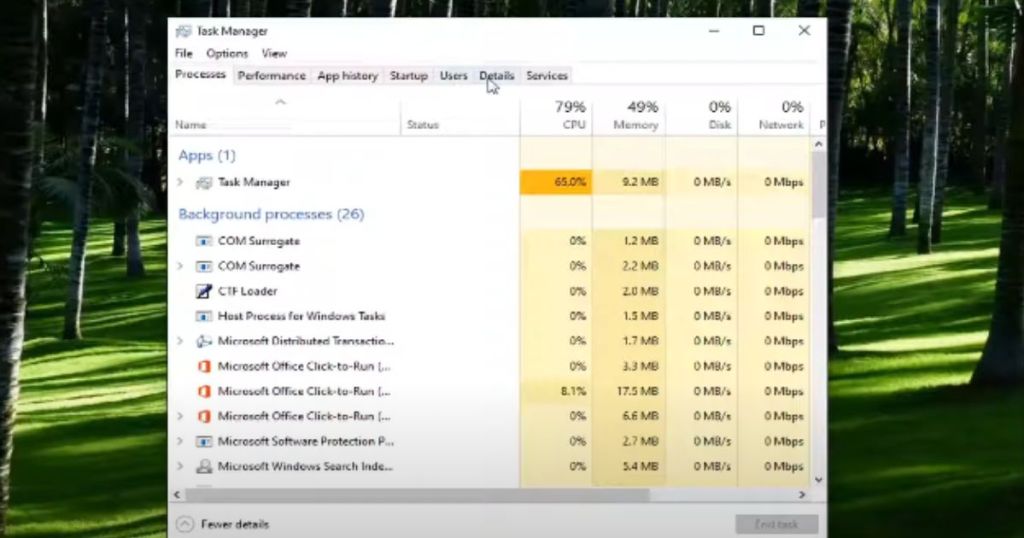Expand Microsoft Software Protection row
Screen dimensions: 1024x538
(x=181, y=441)
